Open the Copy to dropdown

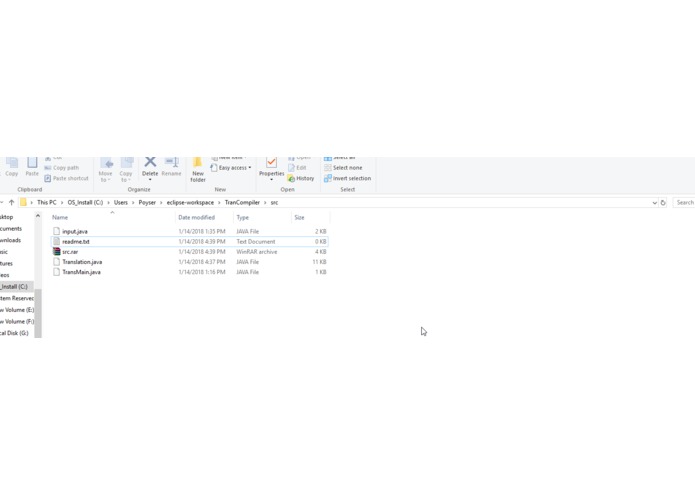tap(126, 169)
